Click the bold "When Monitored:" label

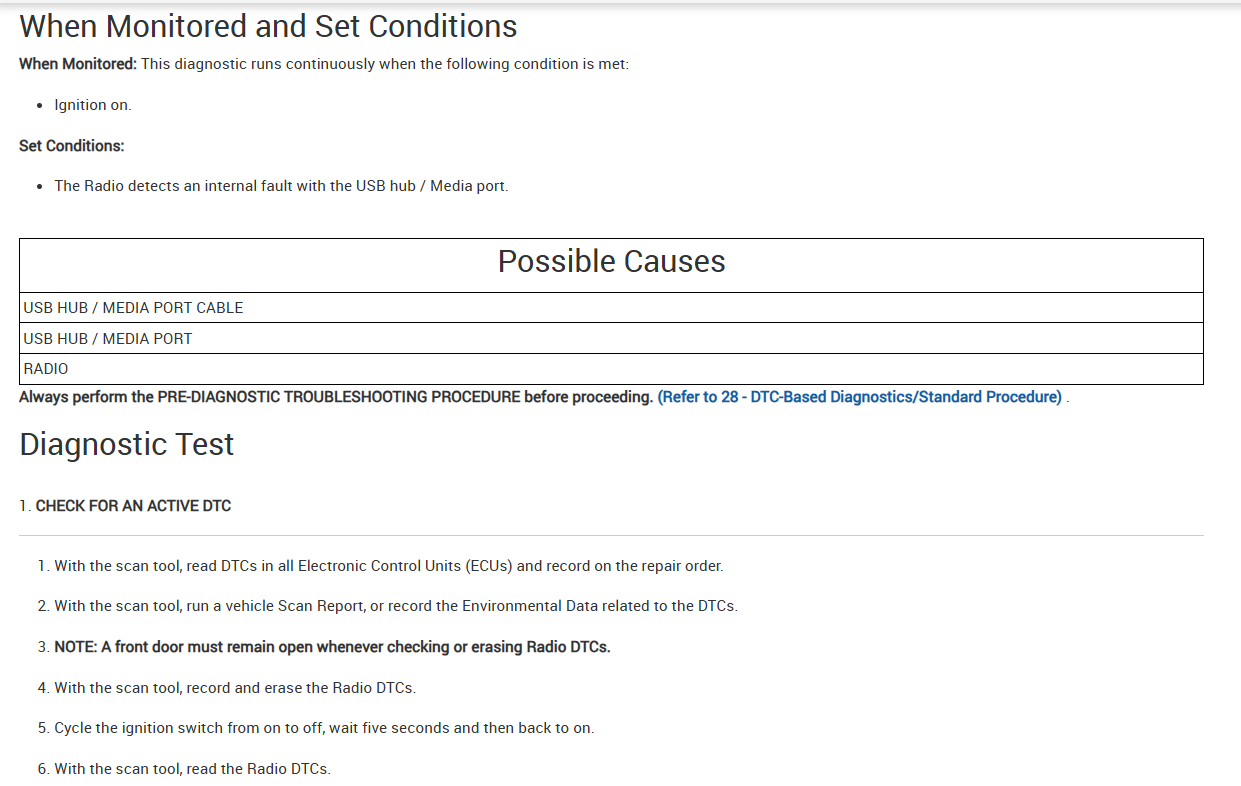[78, 64]
